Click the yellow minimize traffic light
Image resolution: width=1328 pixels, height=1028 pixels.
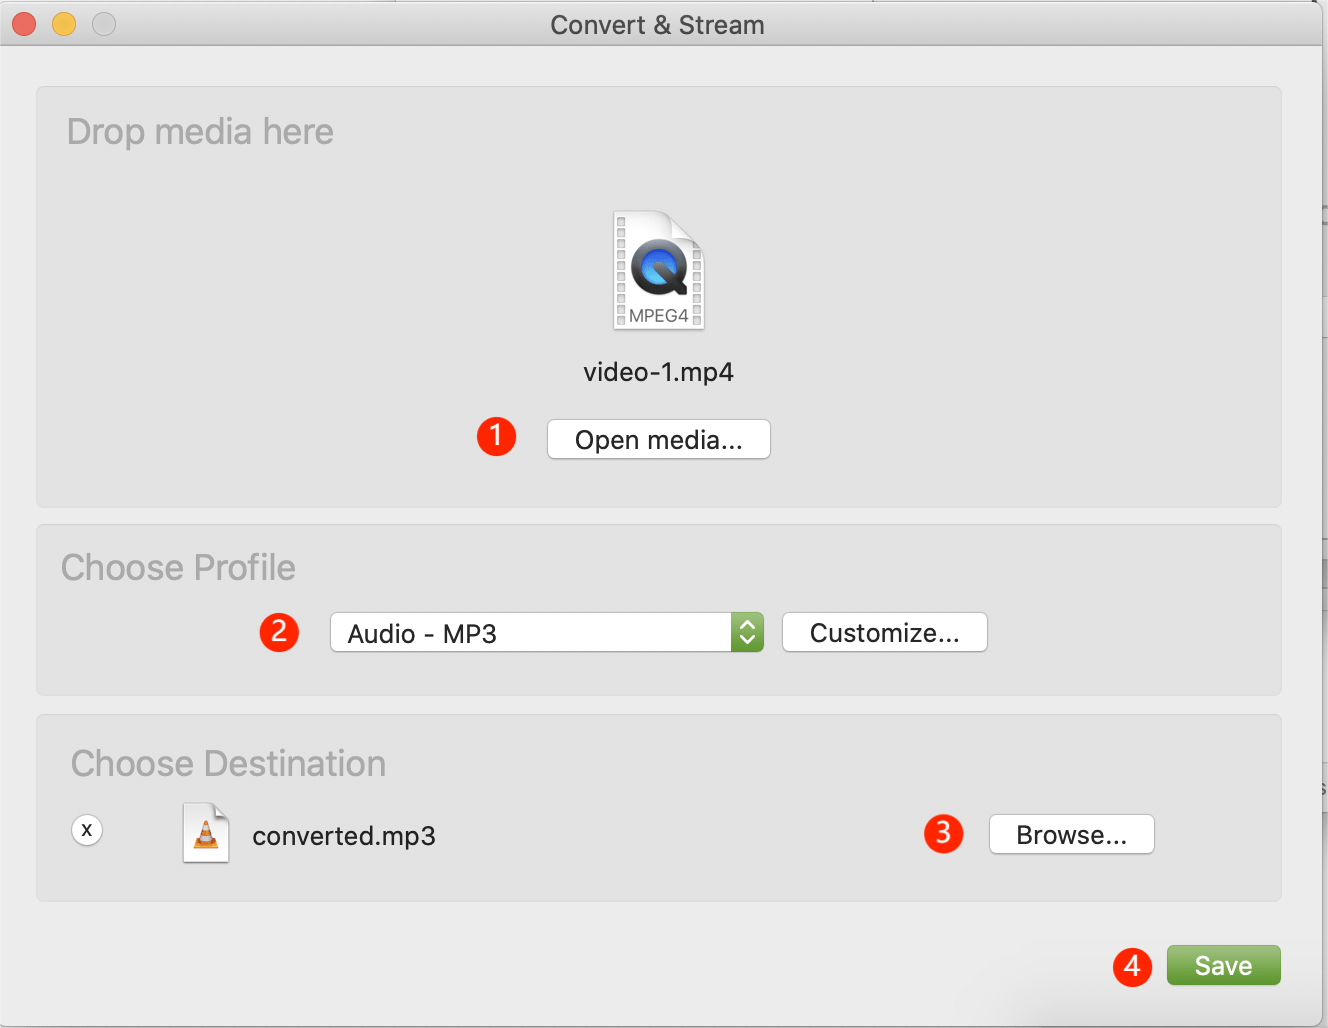pos(63,23)
